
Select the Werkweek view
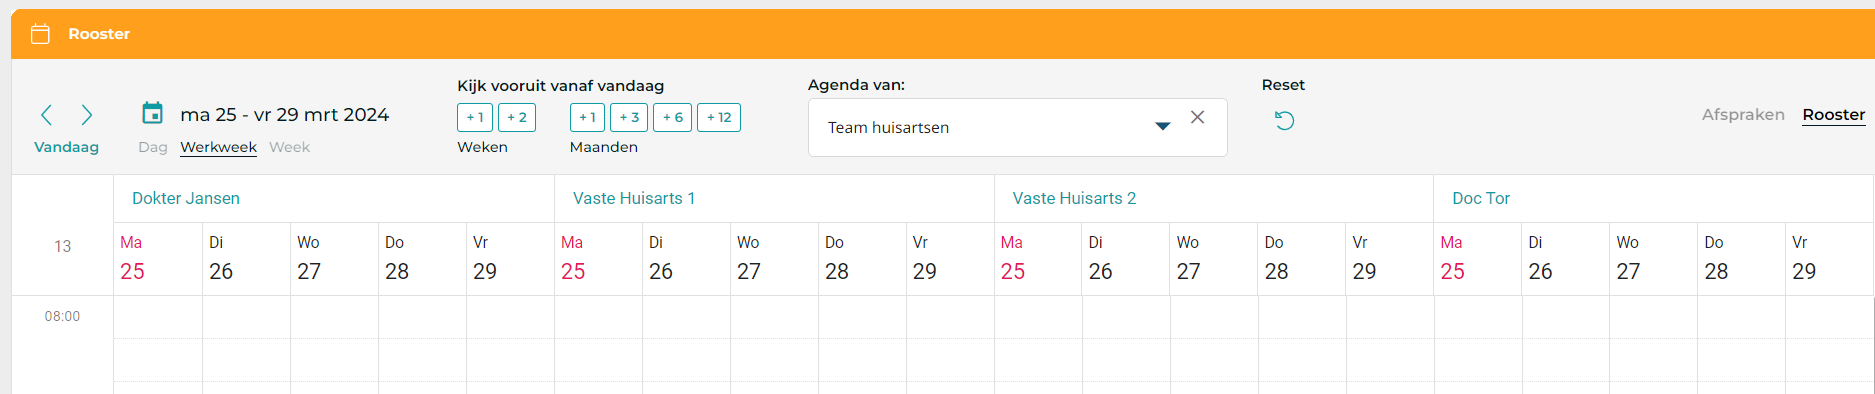pos(218,147)
